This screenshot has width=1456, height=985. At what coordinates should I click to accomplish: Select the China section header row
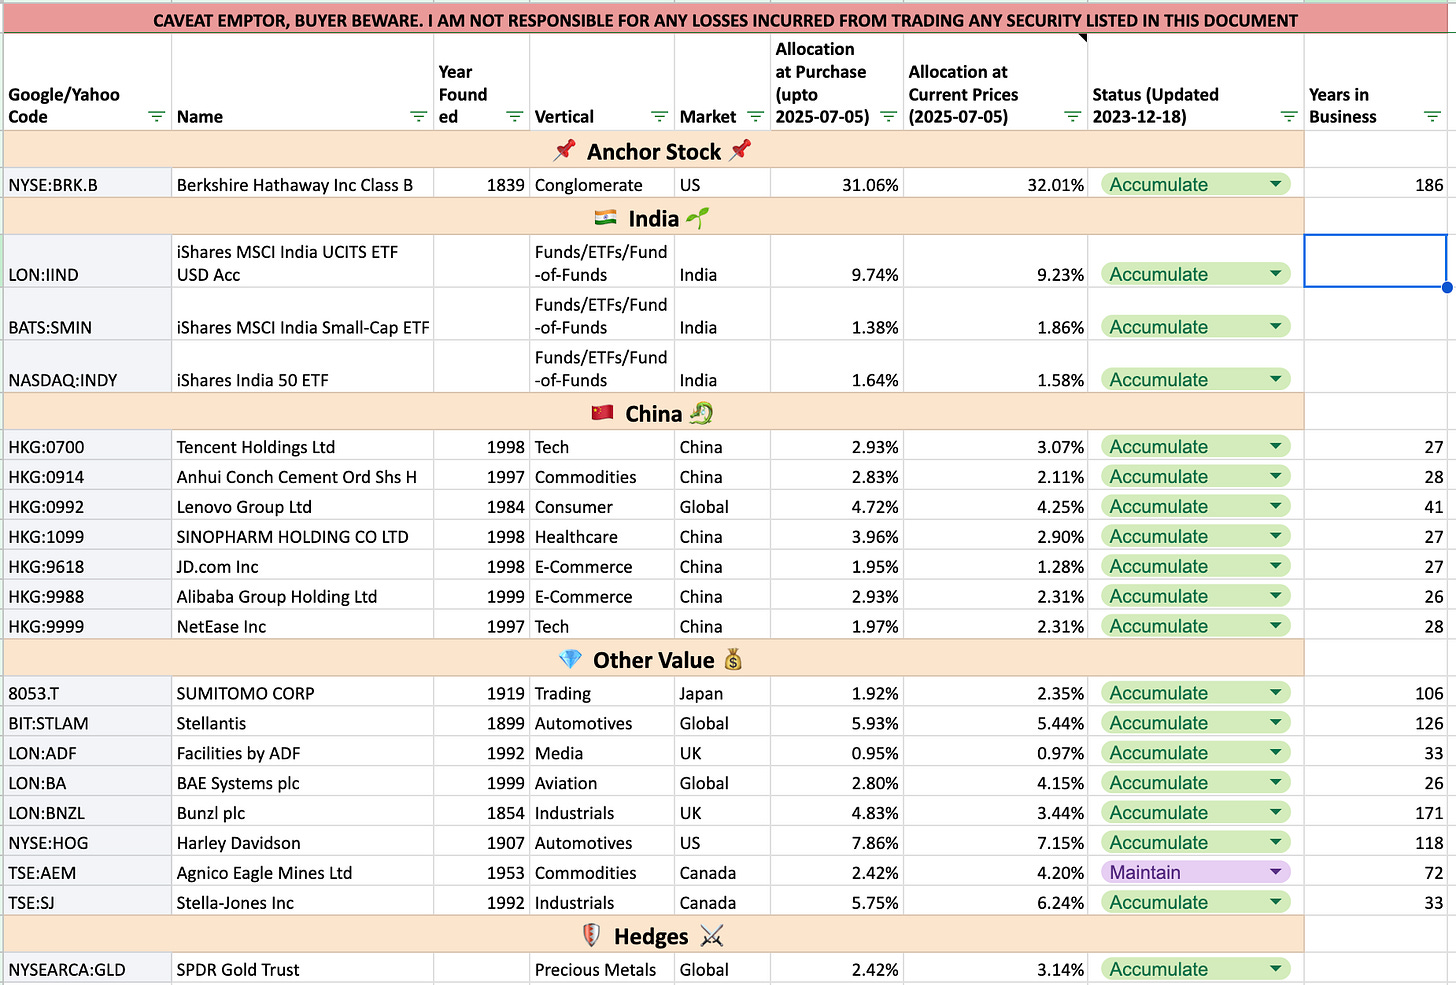point(654,413)
